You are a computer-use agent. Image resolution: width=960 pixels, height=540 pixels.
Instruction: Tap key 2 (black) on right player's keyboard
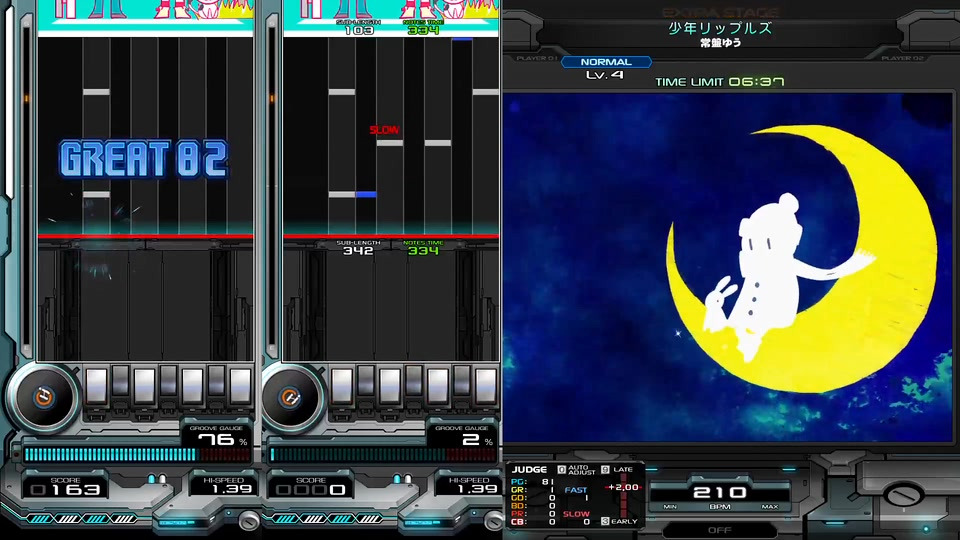366,381
